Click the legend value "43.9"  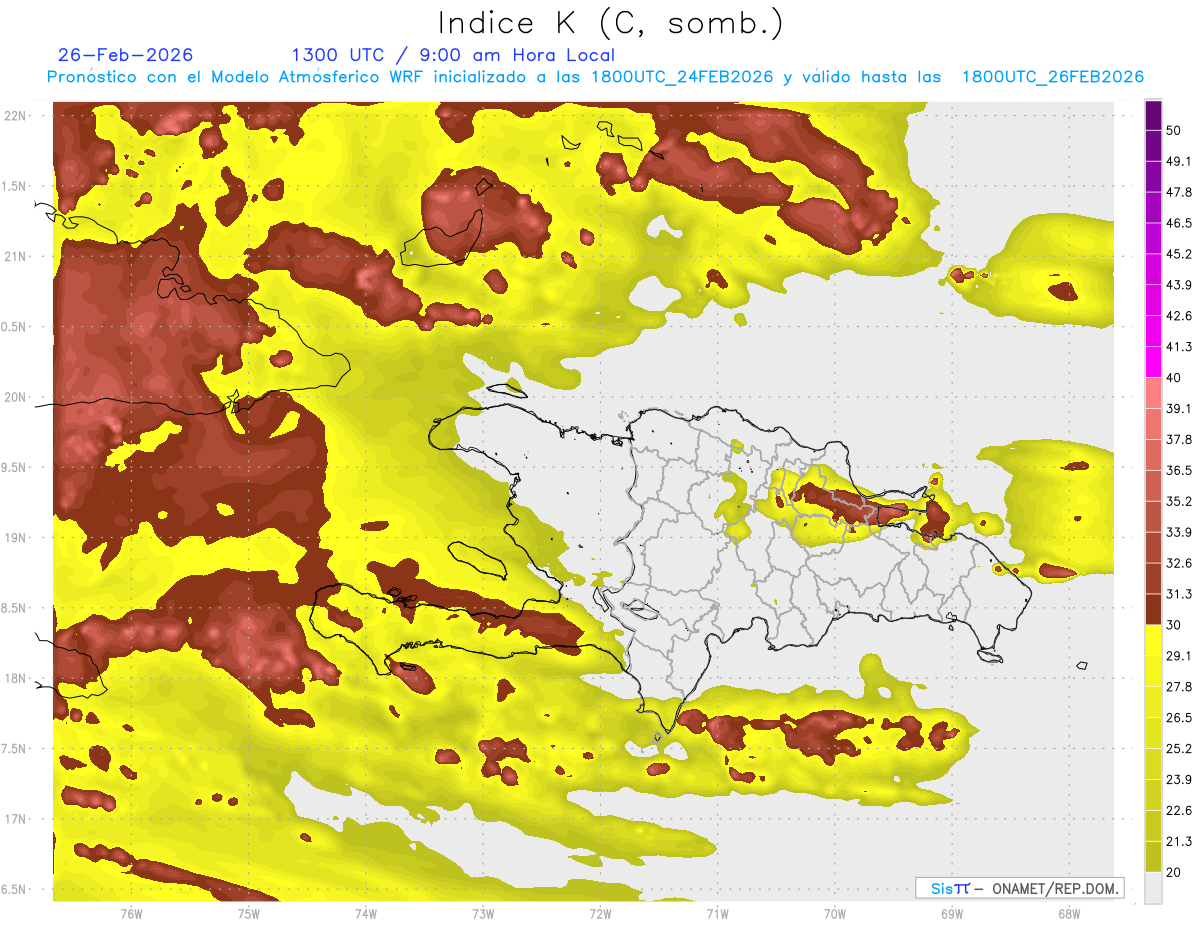[x=1179, y=285]
